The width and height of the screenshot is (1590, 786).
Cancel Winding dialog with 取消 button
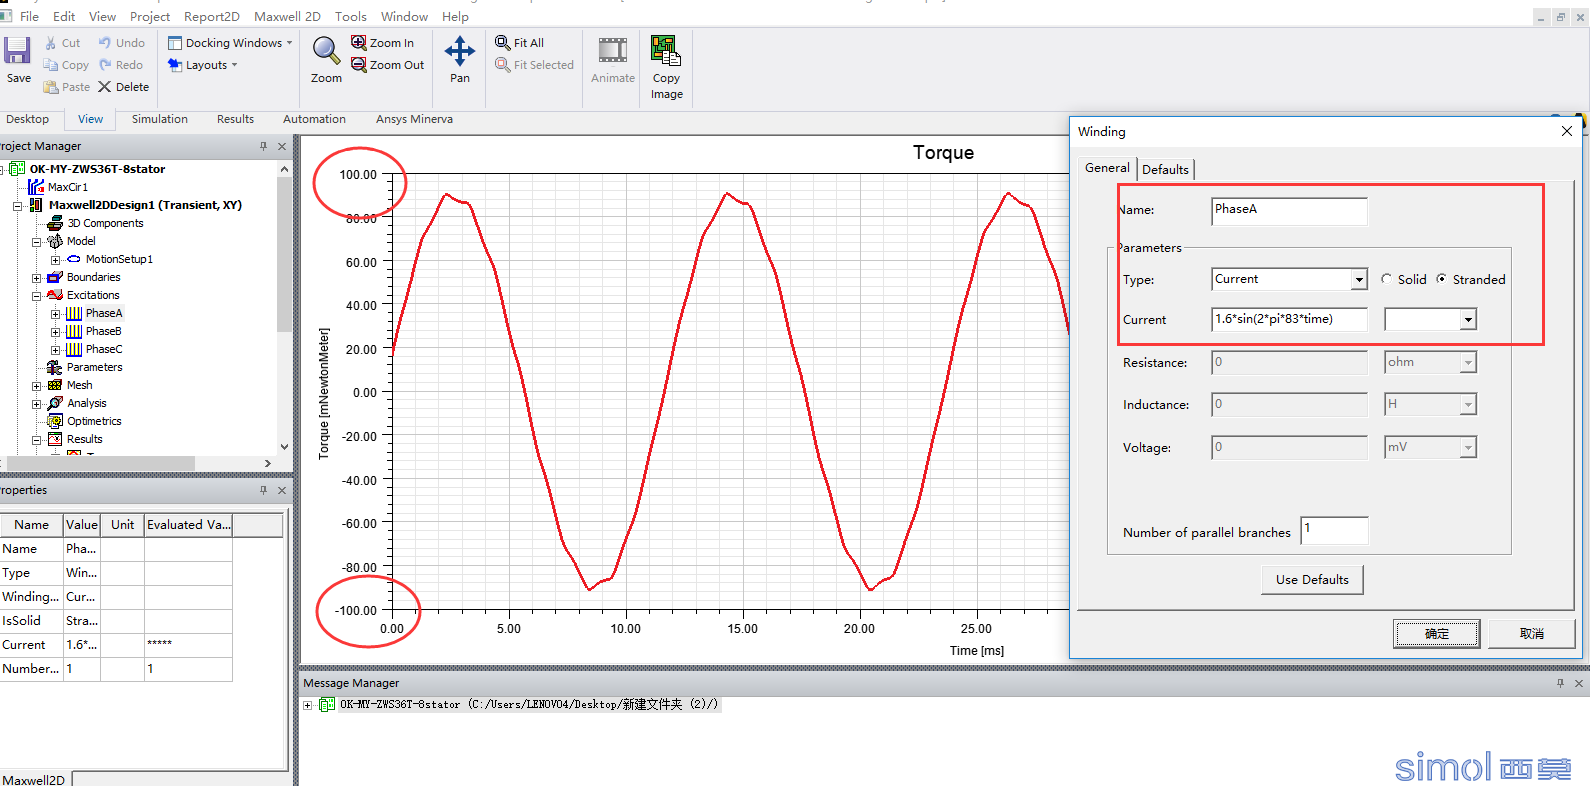point(1531,634)
